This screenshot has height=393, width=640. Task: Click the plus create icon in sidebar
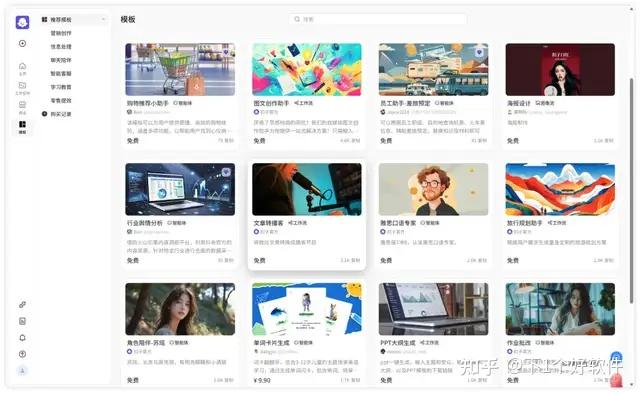tap(22, 43)
